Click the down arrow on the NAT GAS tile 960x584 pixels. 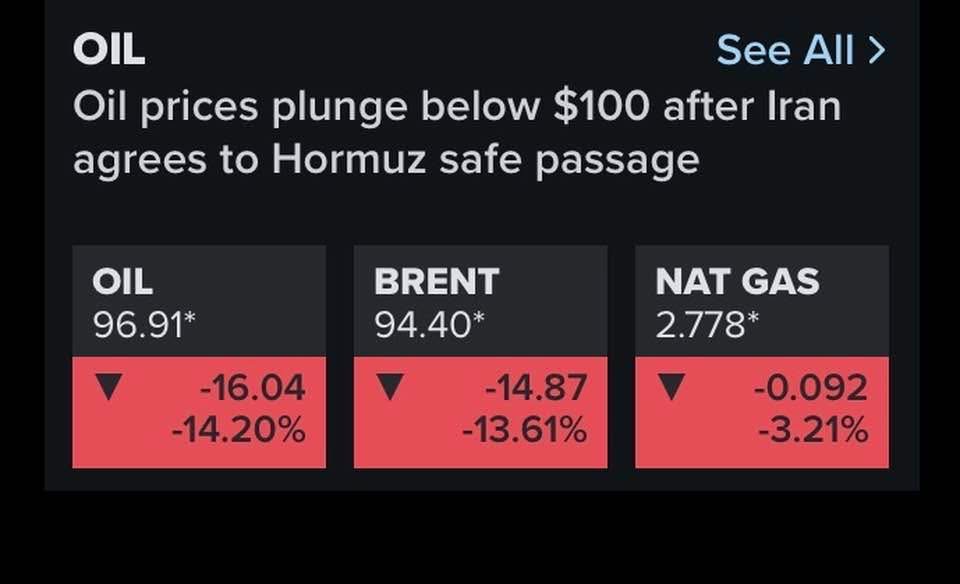(x=670, y=387)
